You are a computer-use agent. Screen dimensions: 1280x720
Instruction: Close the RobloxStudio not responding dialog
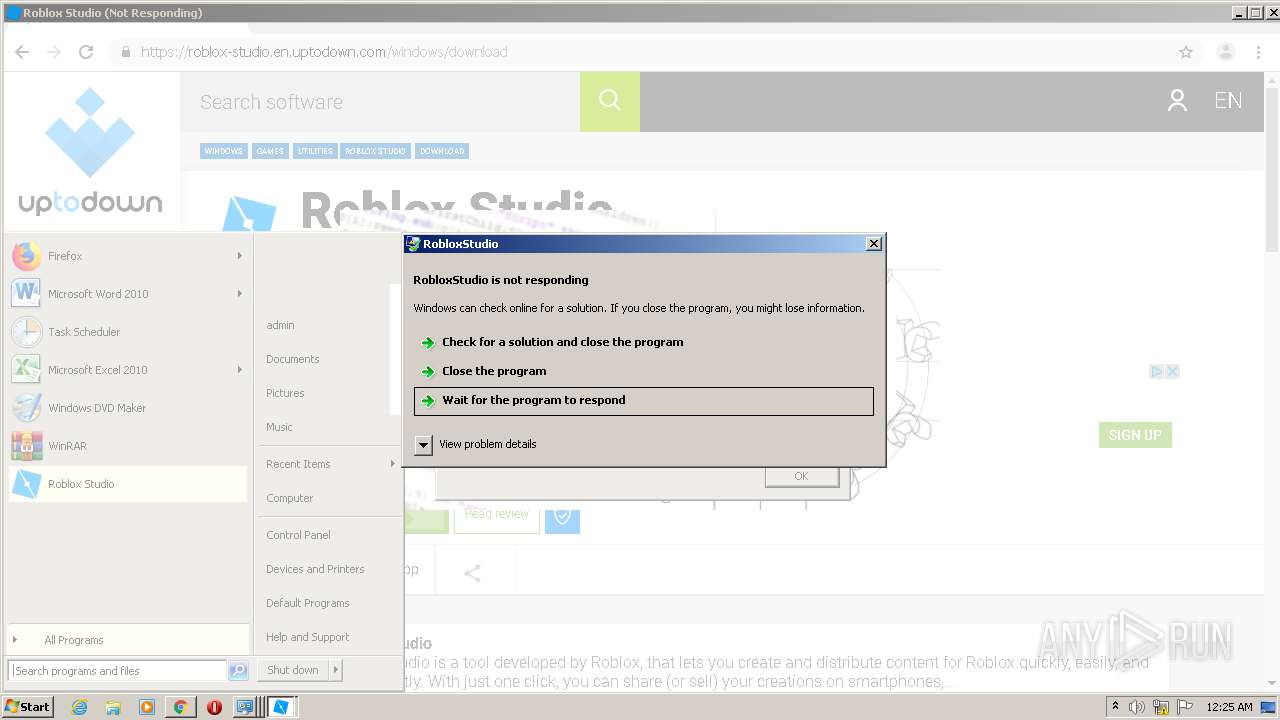pyautogui.click(x=873, y=243)
